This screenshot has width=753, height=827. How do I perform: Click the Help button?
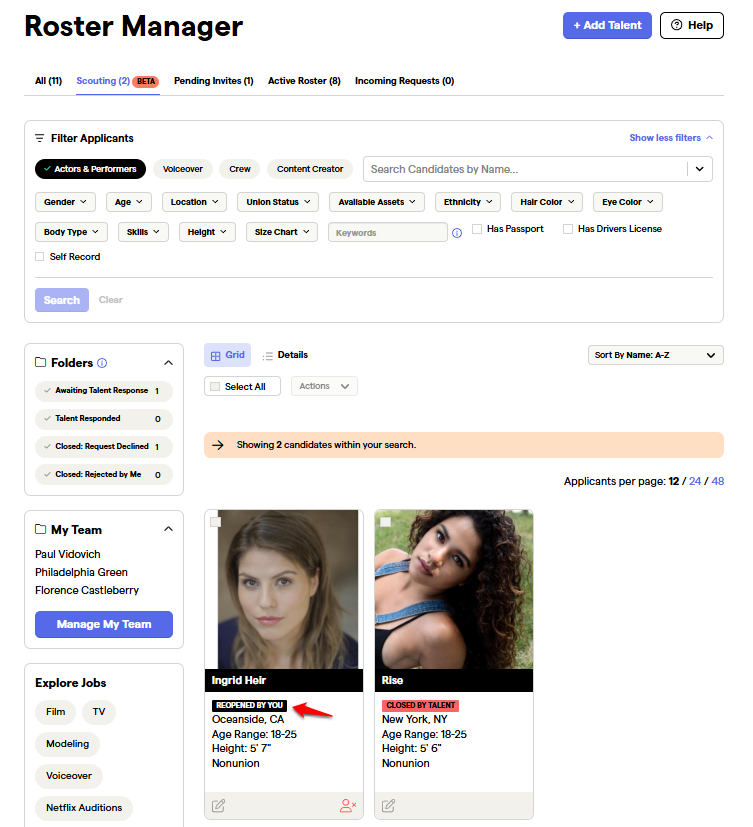[x=692, y=25]
